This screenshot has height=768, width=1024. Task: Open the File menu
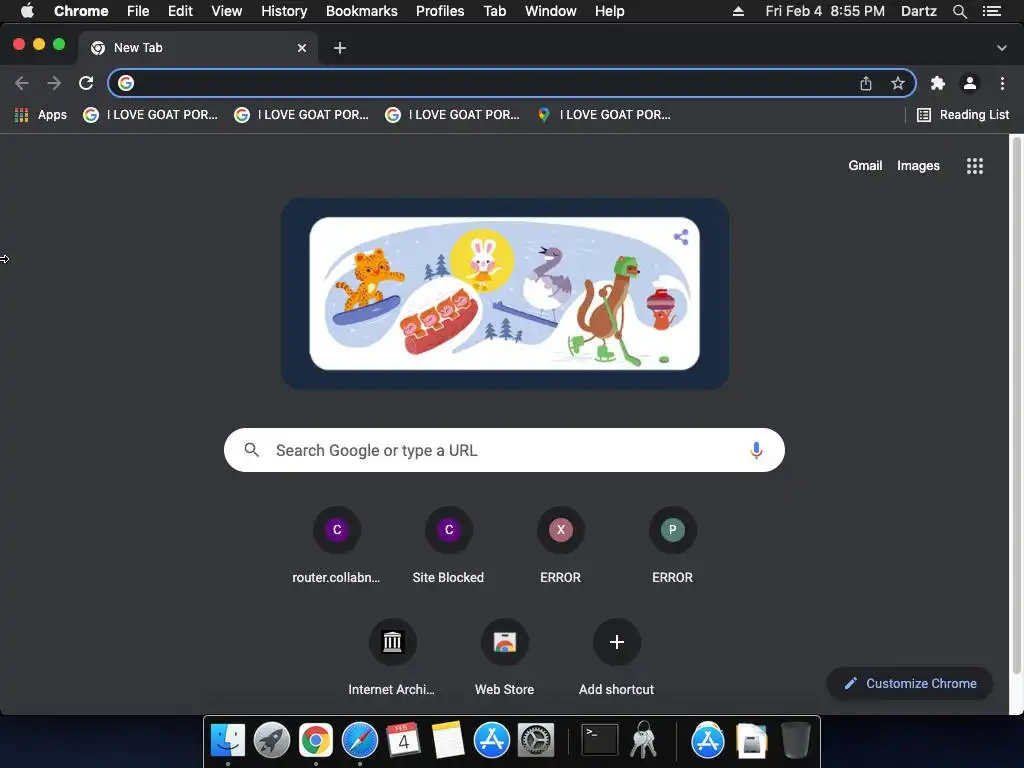(138, 11)
